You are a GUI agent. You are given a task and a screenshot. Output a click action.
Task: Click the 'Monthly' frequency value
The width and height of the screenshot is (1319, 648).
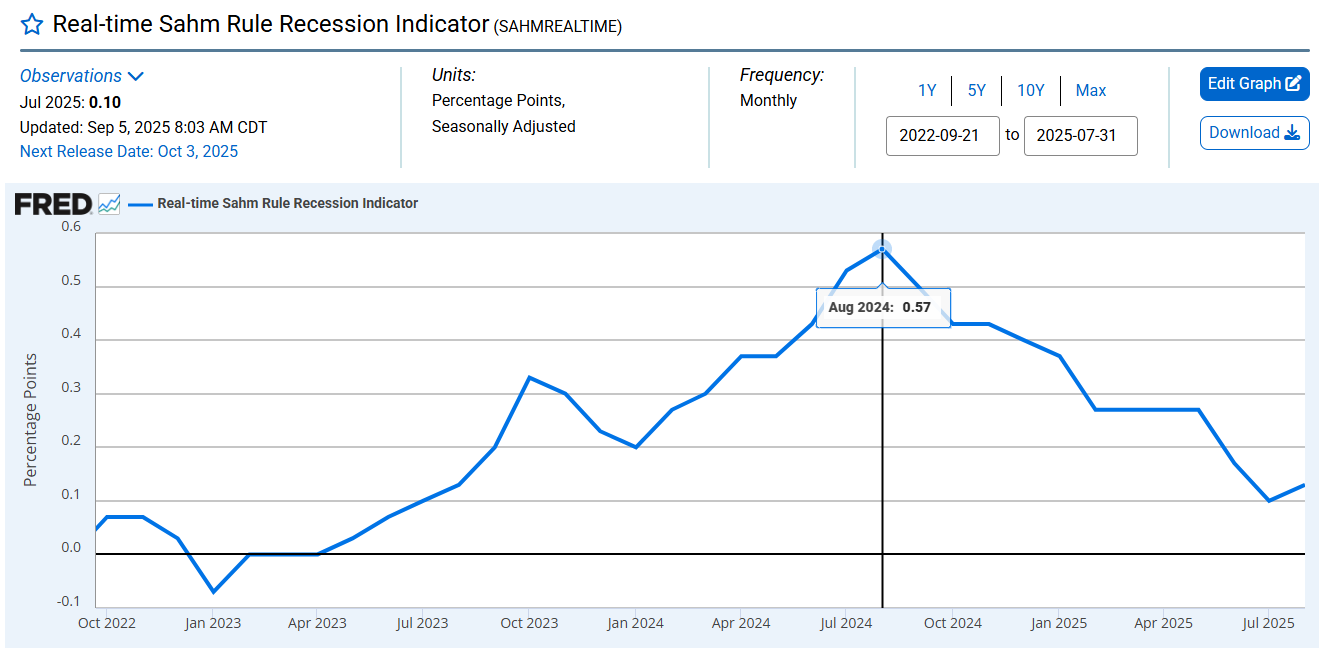click(x=768, y=101)
